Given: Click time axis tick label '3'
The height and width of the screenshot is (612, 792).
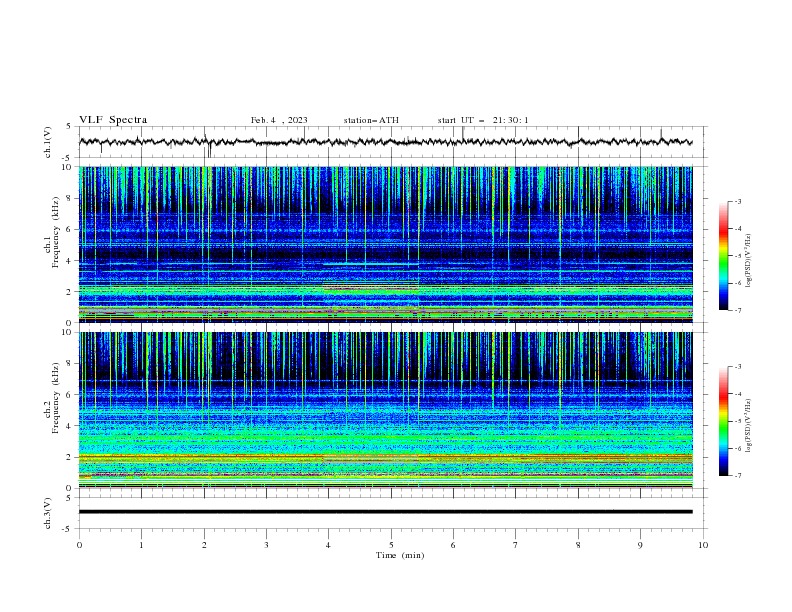Looking at the screenshot, I should [x=266, y=545].
